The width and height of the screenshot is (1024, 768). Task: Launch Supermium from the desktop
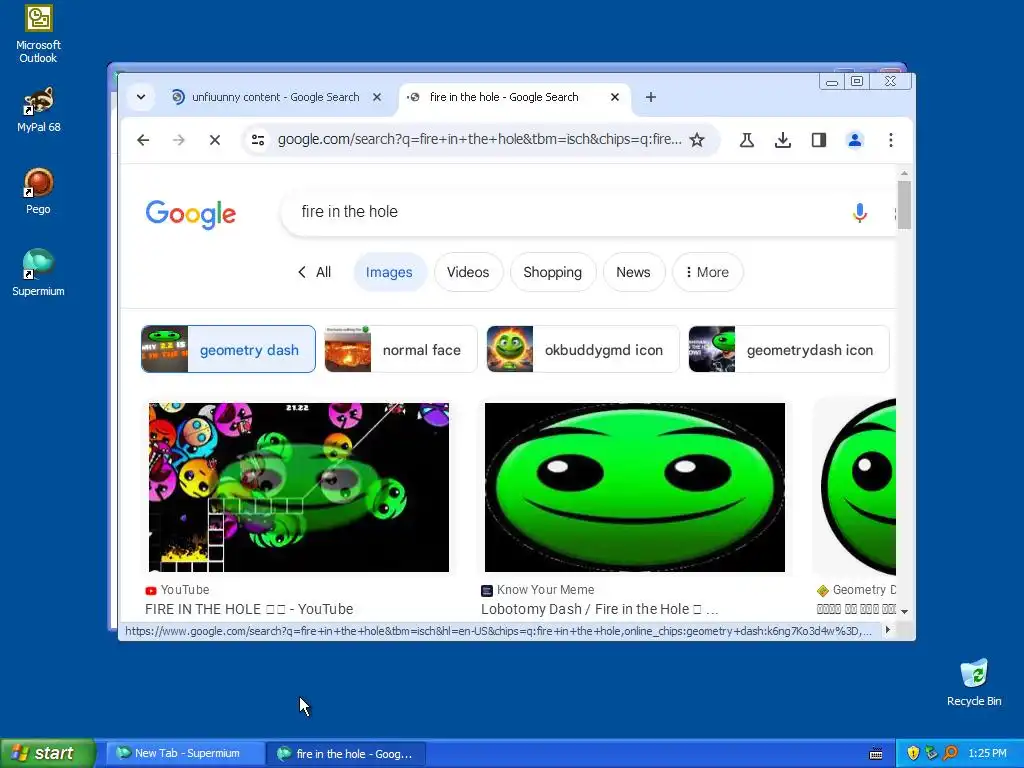click(38, 273)
